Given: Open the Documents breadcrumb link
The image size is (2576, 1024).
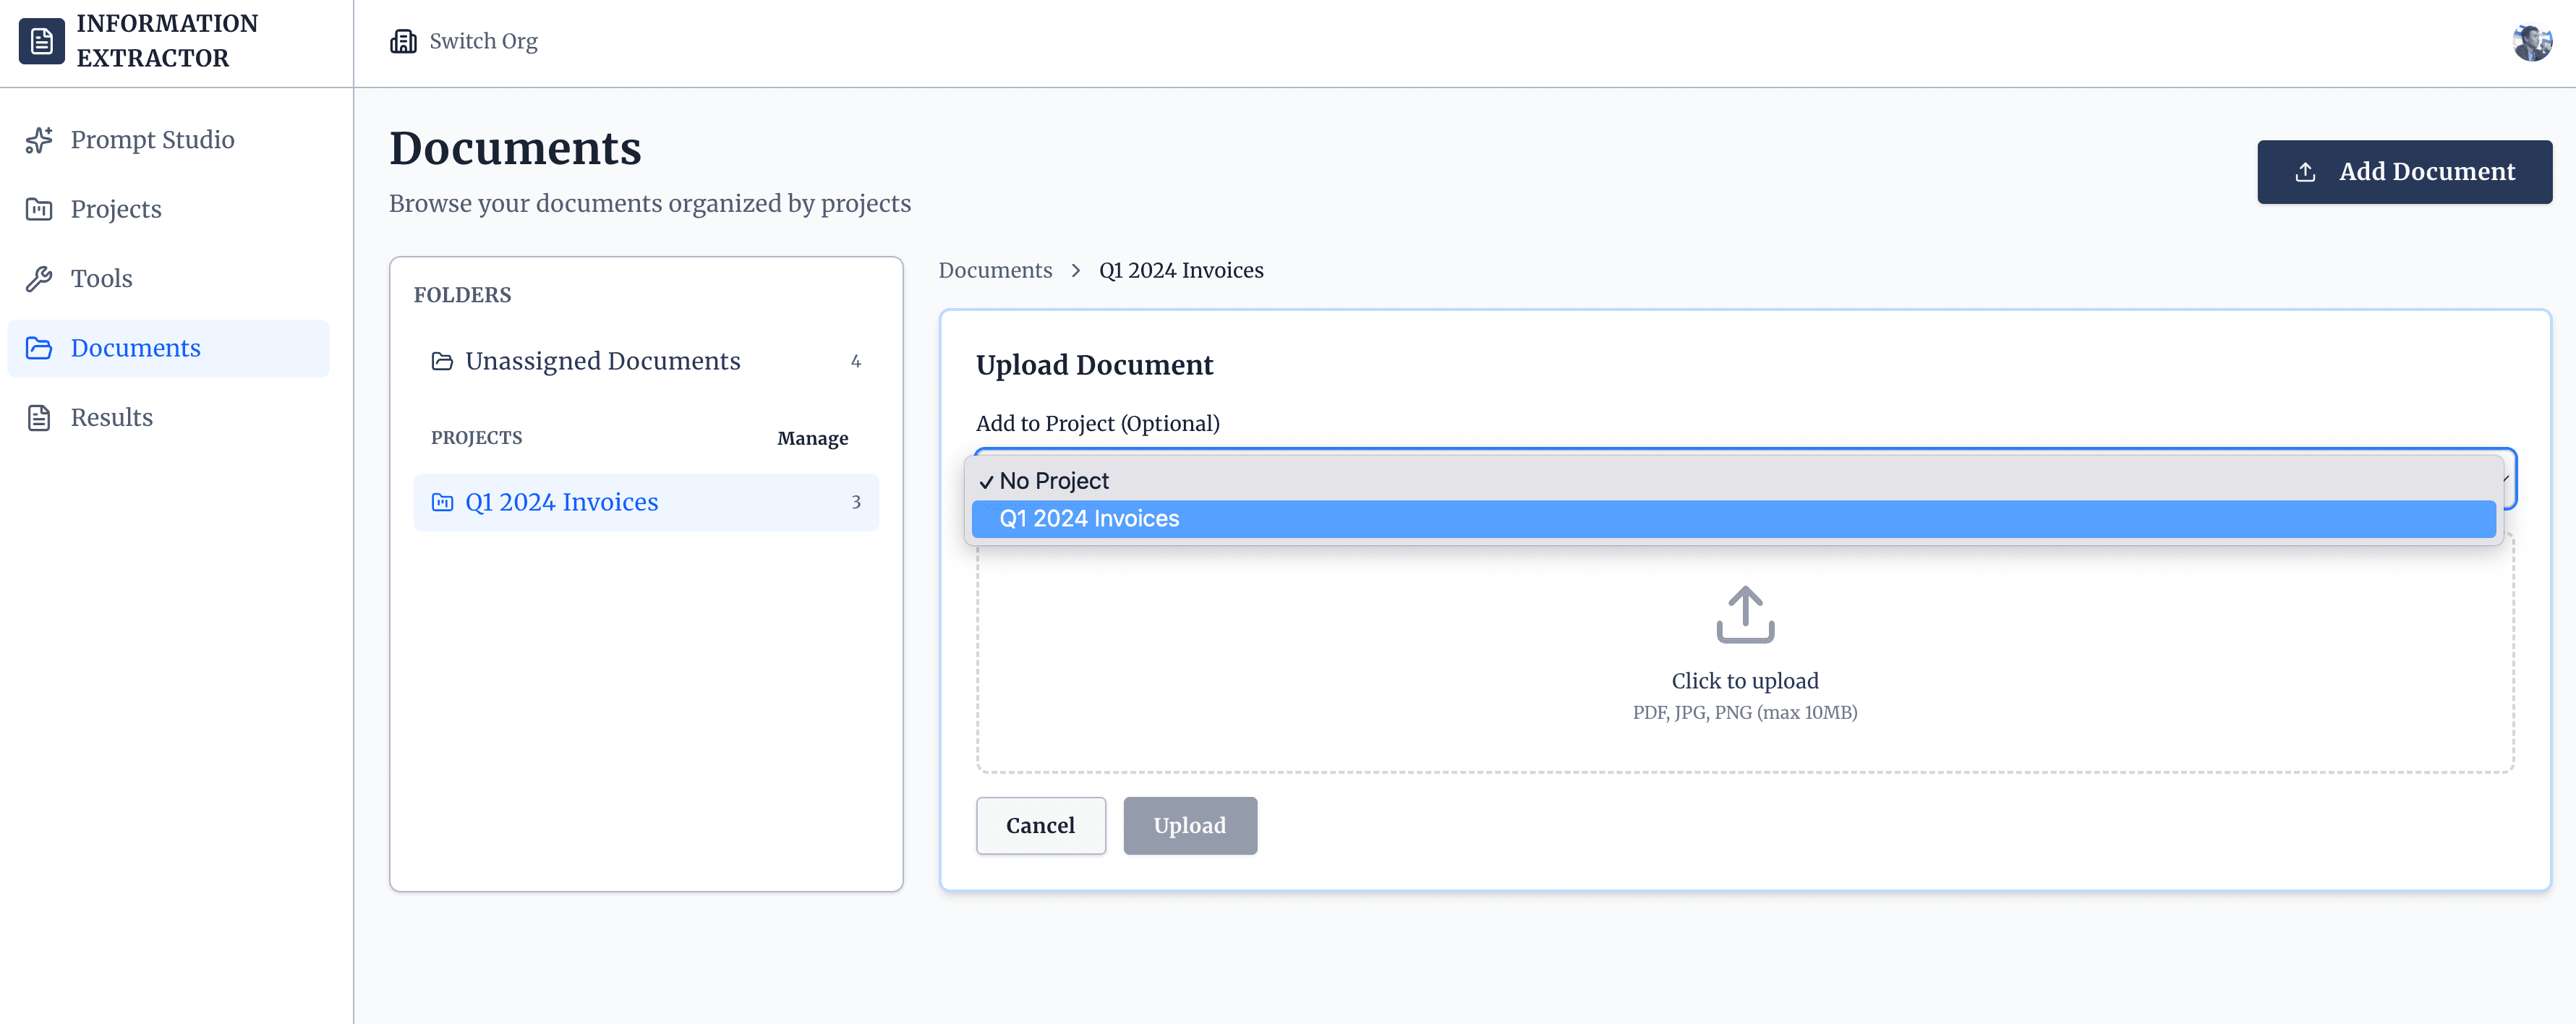Looking at the screenshot, I should [995, 270].
